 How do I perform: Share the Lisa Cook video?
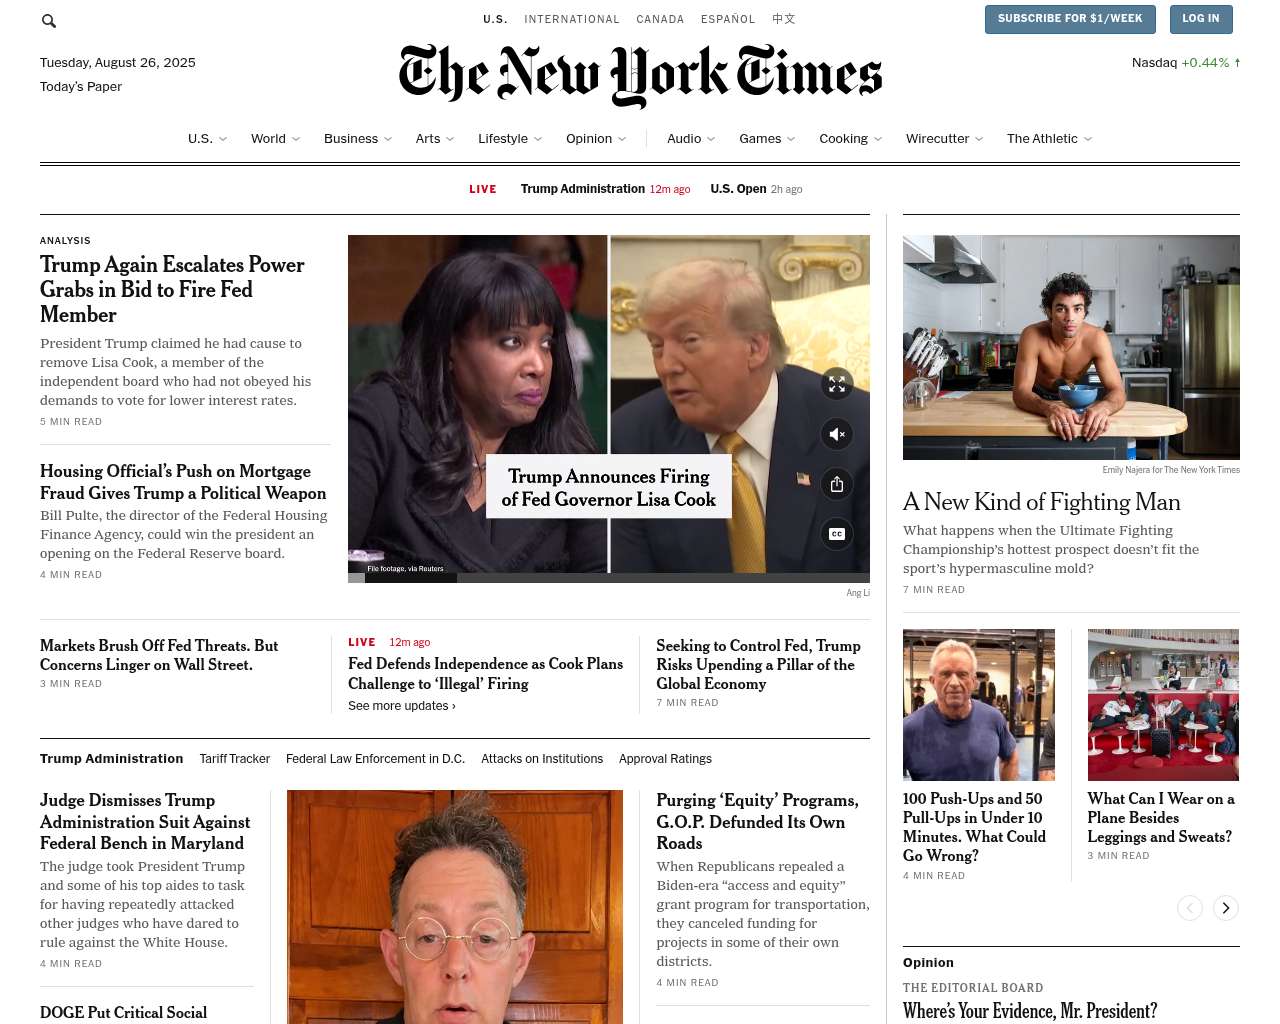[x=837, y=484]
